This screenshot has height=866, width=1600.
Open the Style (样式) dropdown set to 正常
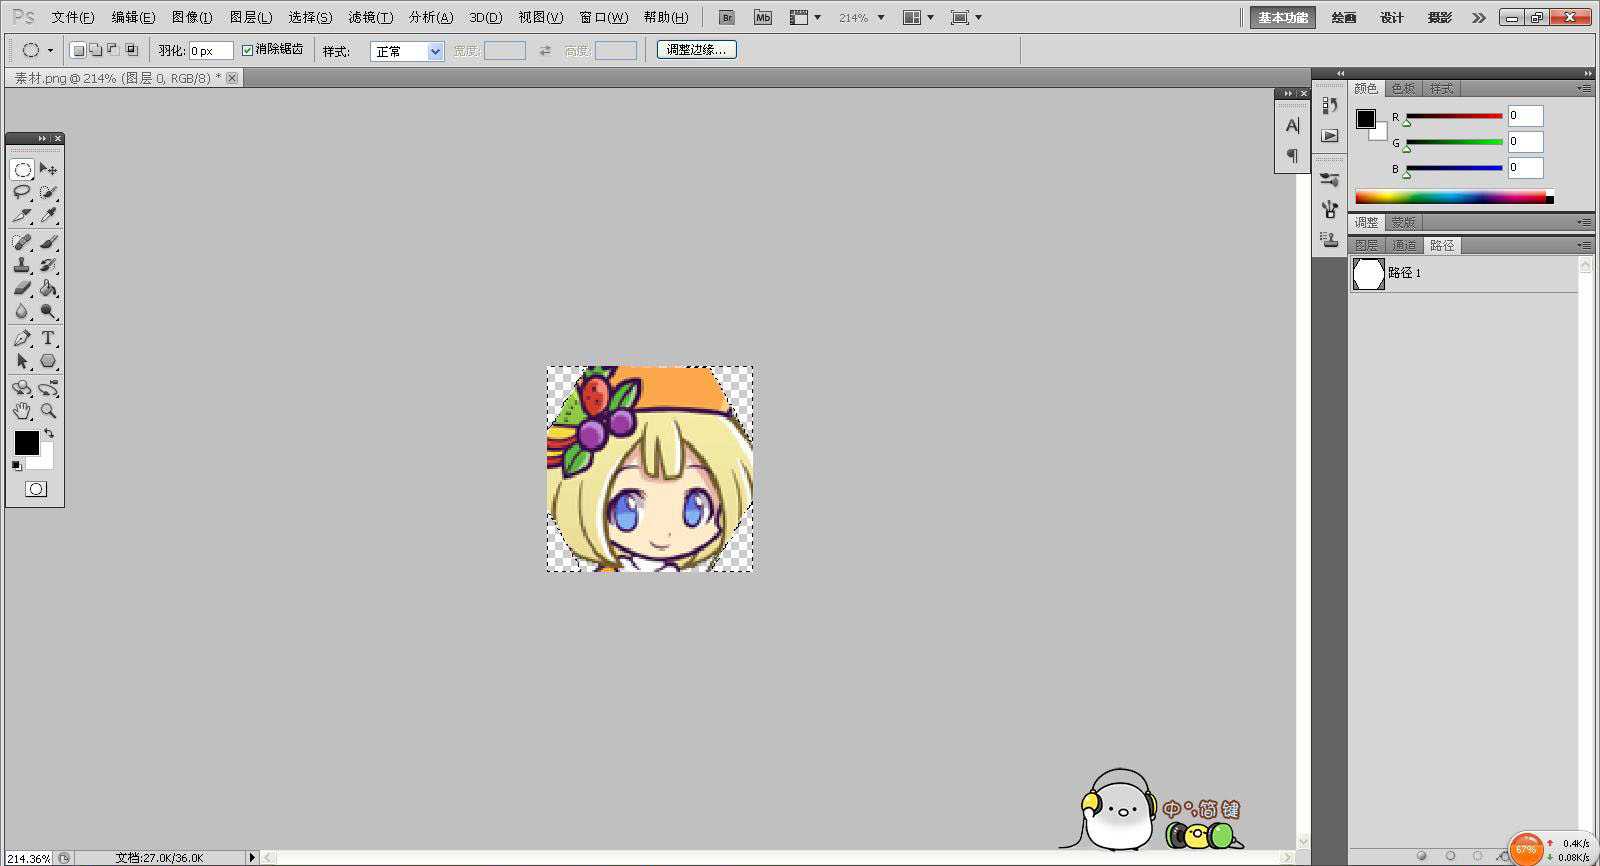pos(407,51)
